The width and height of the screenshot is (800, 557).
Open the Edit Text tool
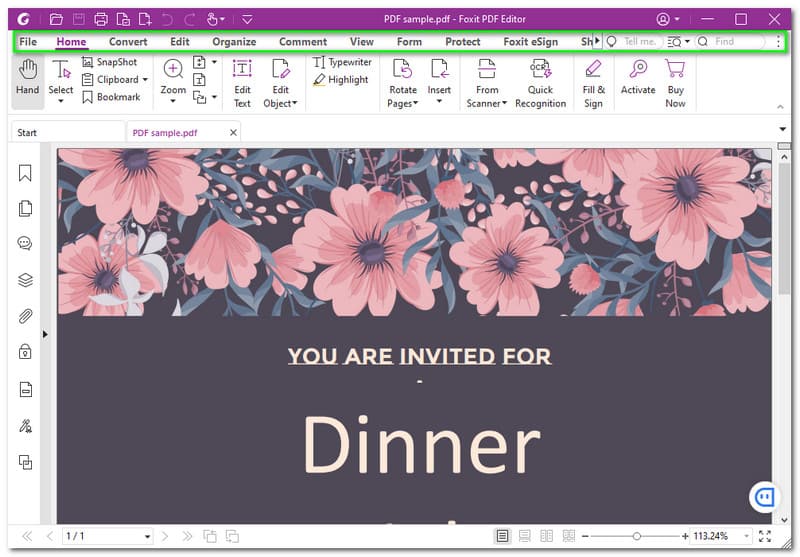(242, 81)
